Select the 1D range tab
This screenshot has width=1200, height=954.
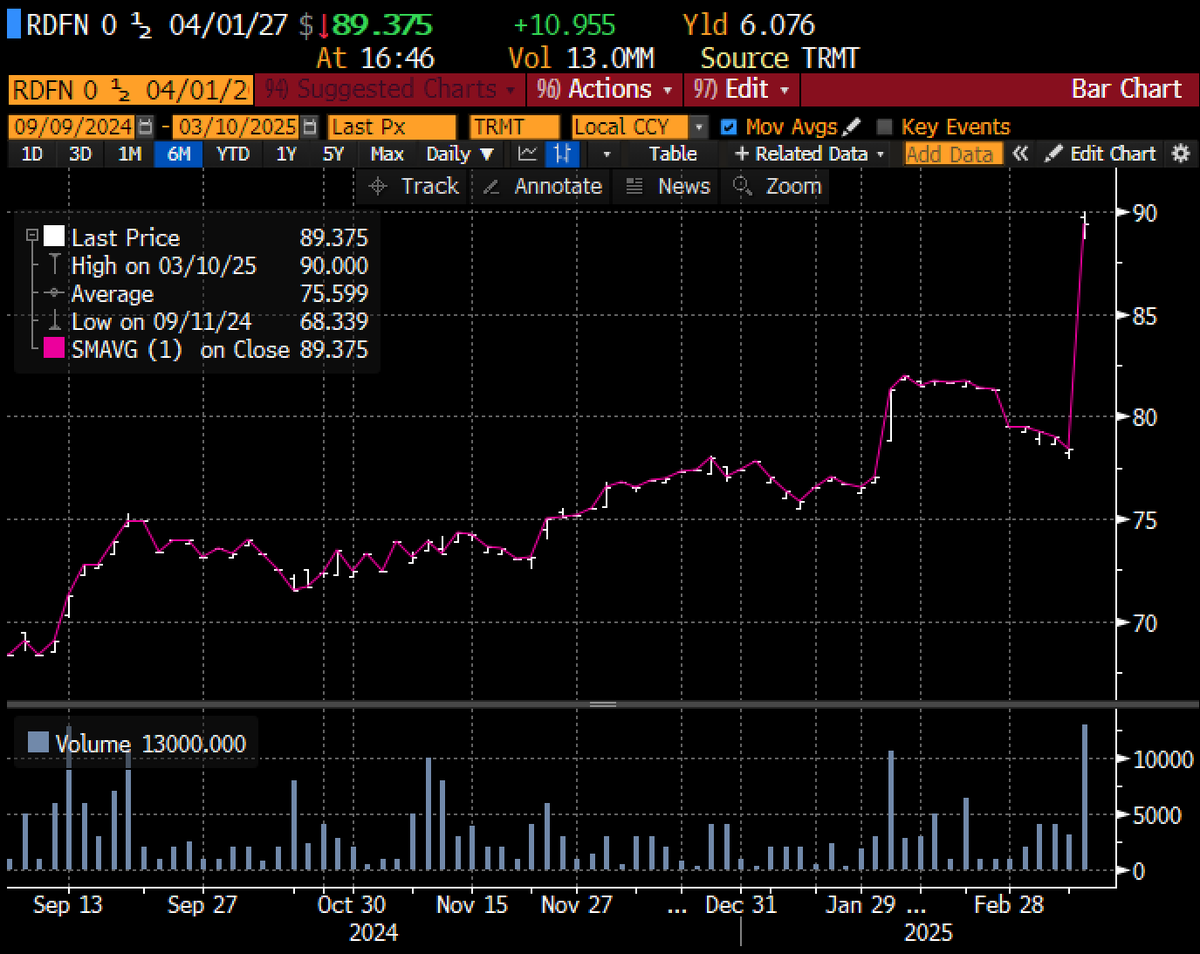pos(32,154)
